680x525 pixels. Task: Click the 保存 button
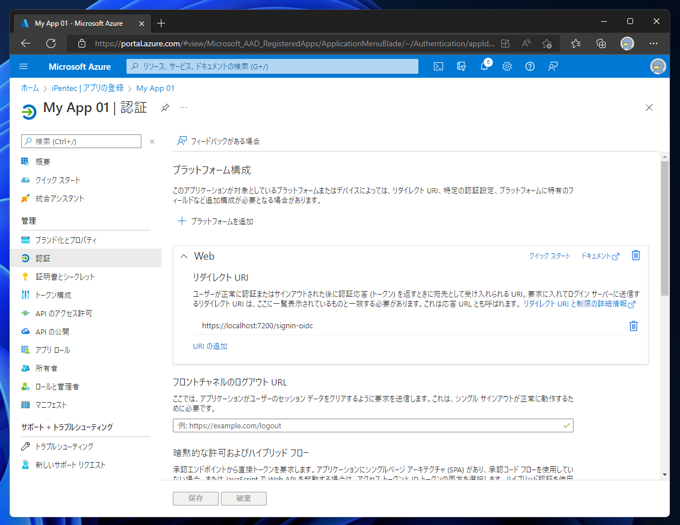coord(196,498)
